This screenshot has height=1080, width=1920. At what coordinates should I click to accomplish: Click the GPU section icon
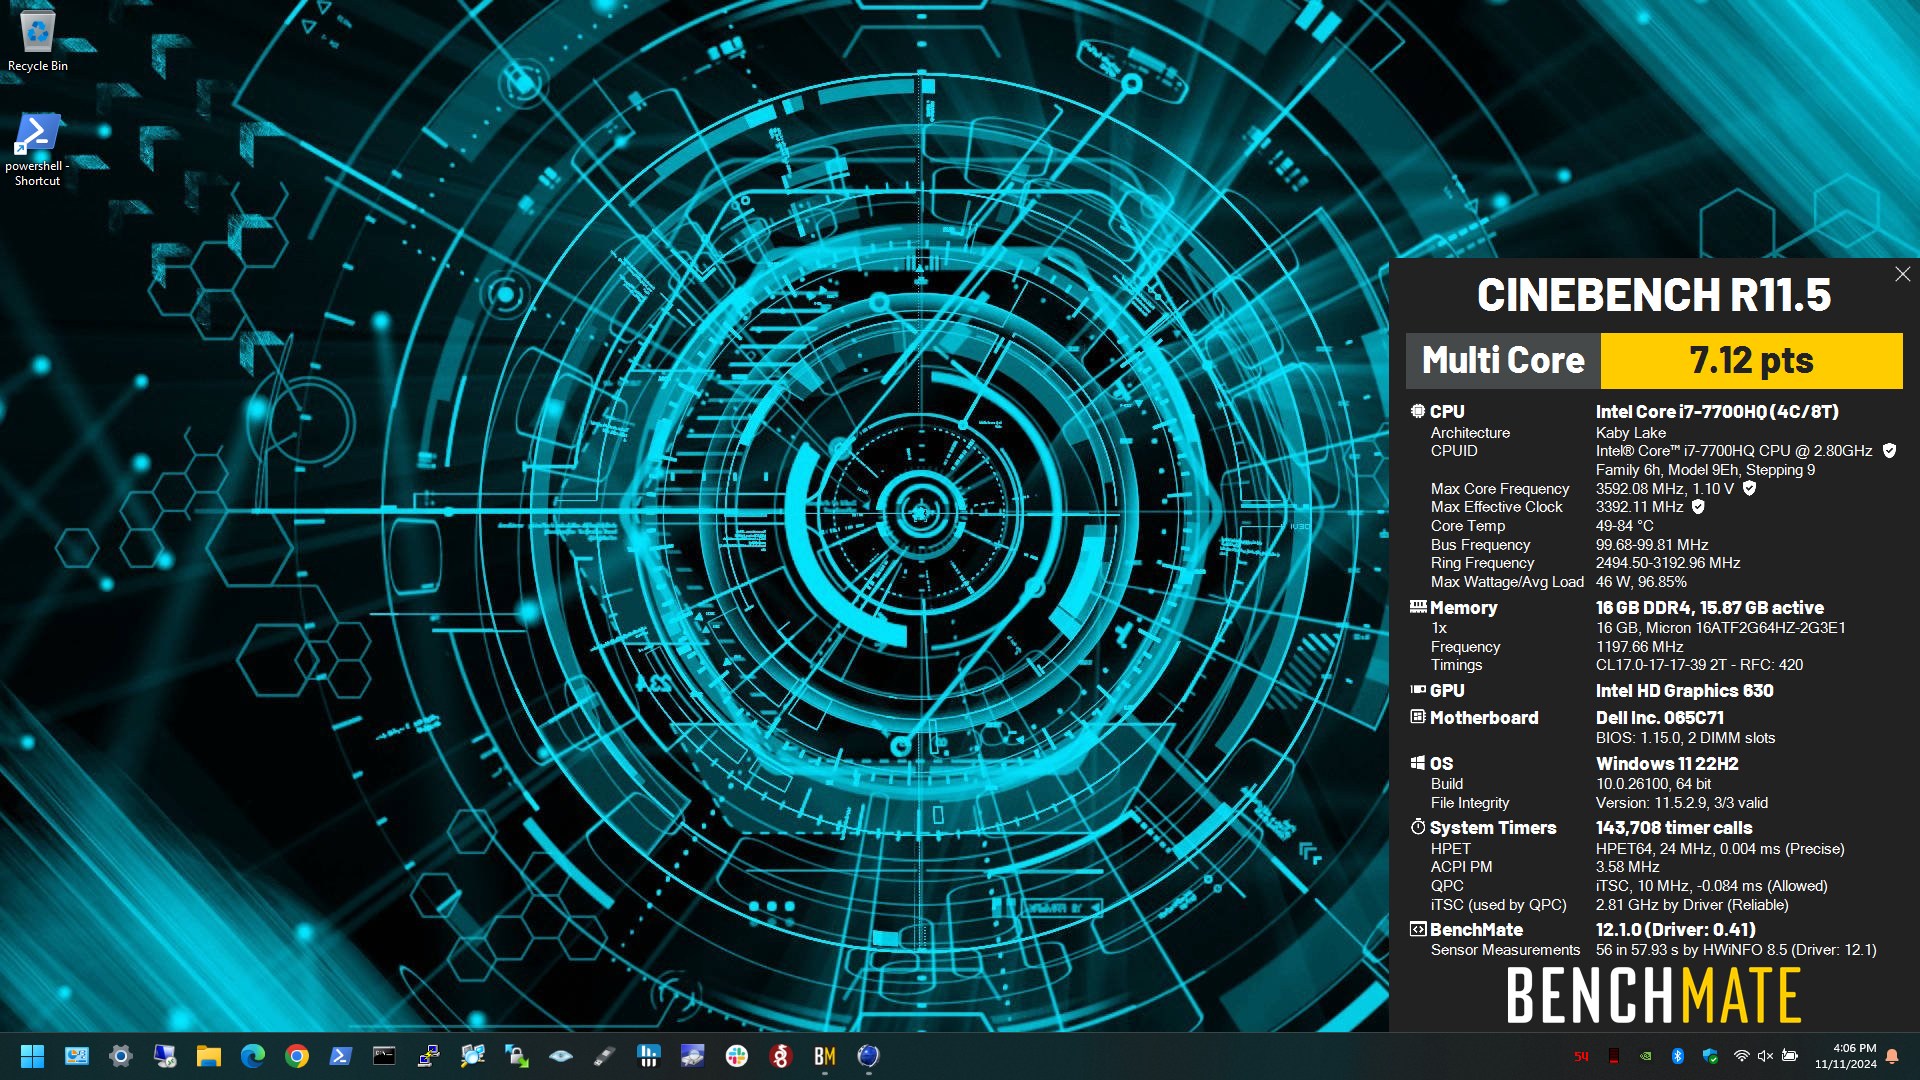pyautogui.click(x=1417, y=690)
